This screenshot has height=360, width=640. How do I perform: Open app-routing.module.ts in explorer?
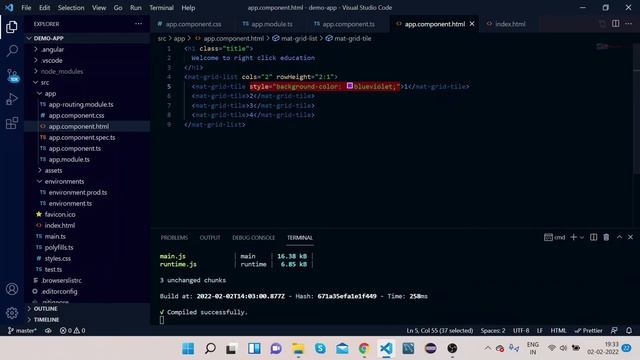click(81, 104)
